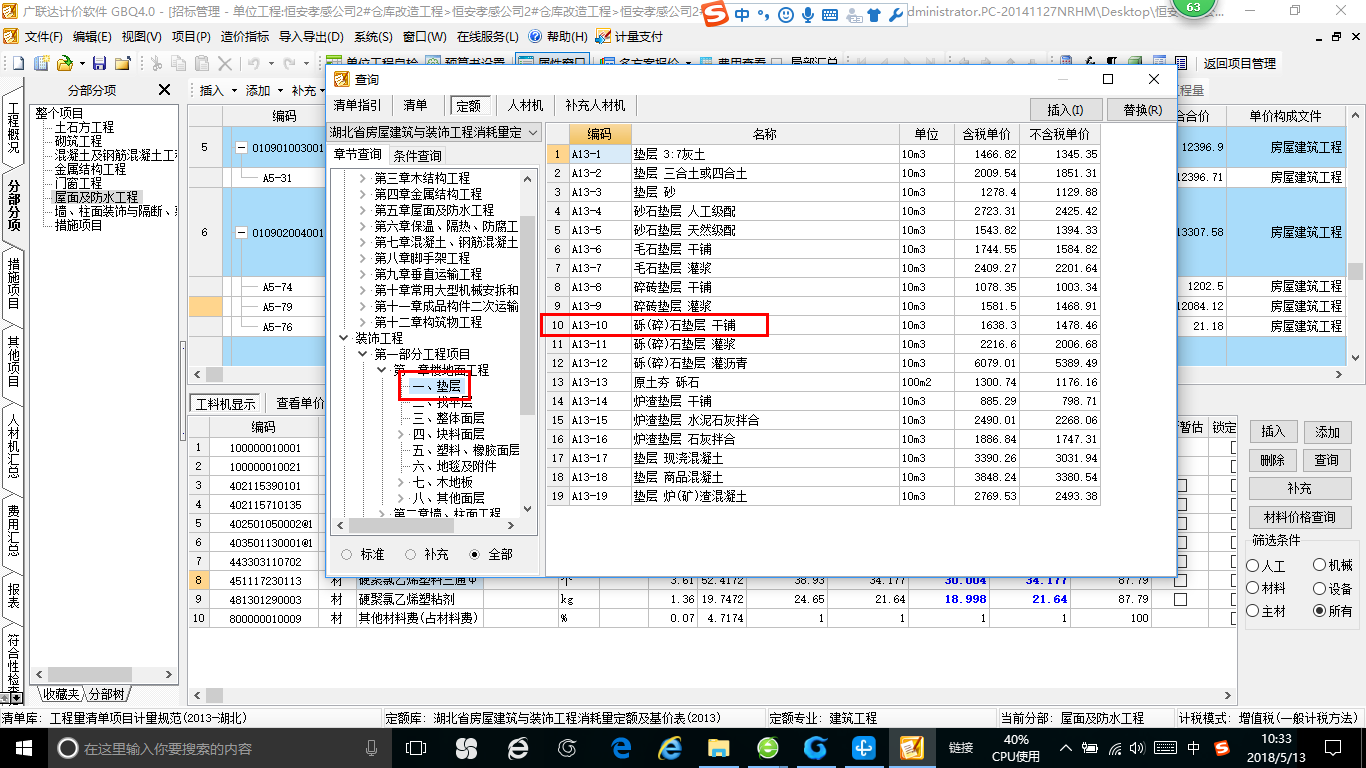The image size is (1366, 768).
Task: Select the 主材 filter radio button
Action: pyautogui.click(x=1253, y=611)
